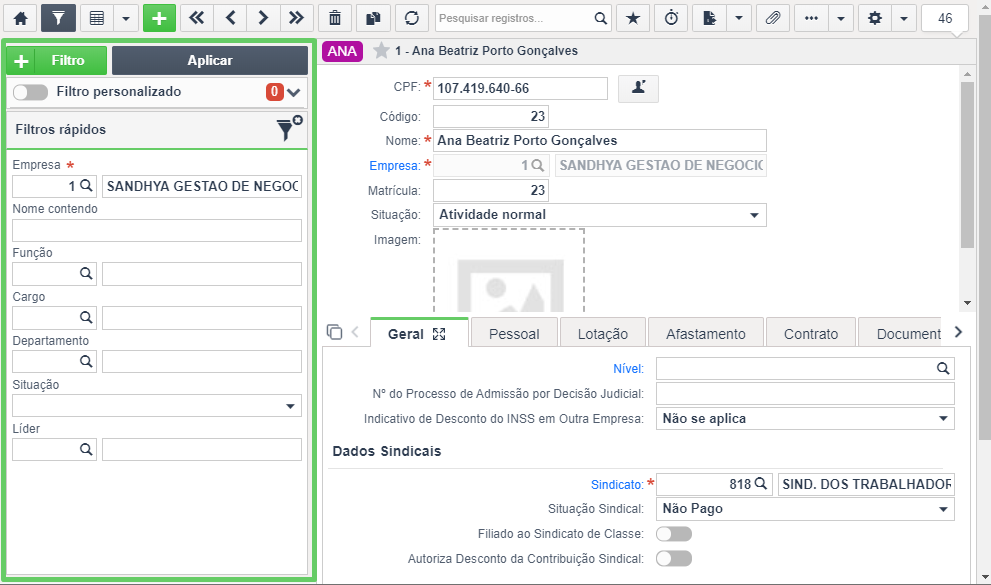Switch to the Contrato tab
The image size is (991, 585).
click(x=811, y=334)
